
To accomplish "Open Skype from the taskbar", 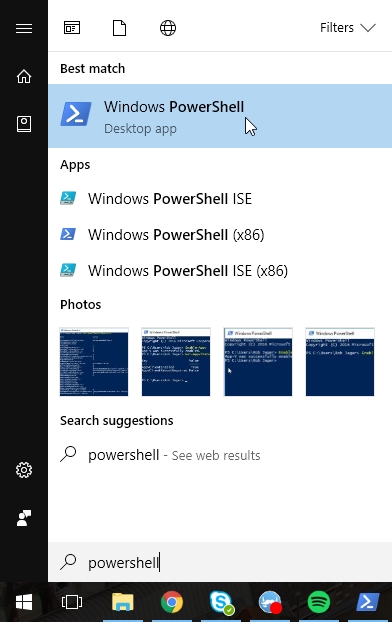I will 221,602.
